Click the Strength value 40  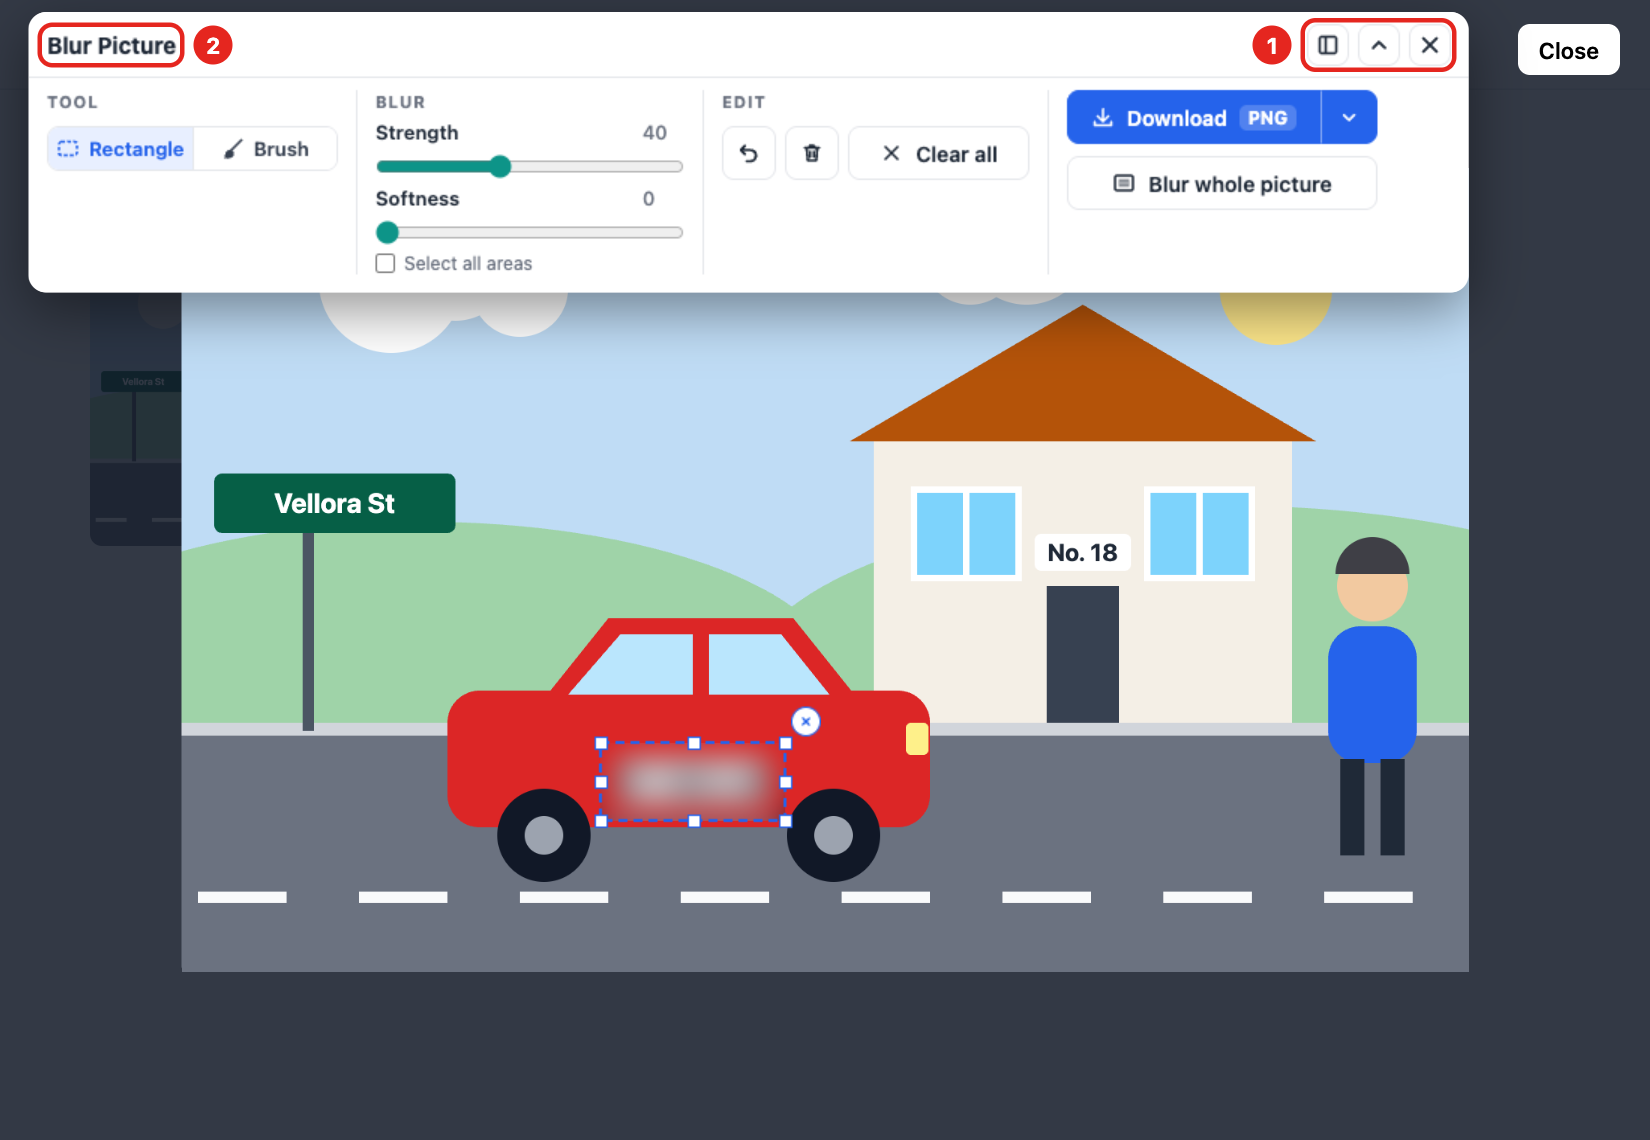pos(655,133)
